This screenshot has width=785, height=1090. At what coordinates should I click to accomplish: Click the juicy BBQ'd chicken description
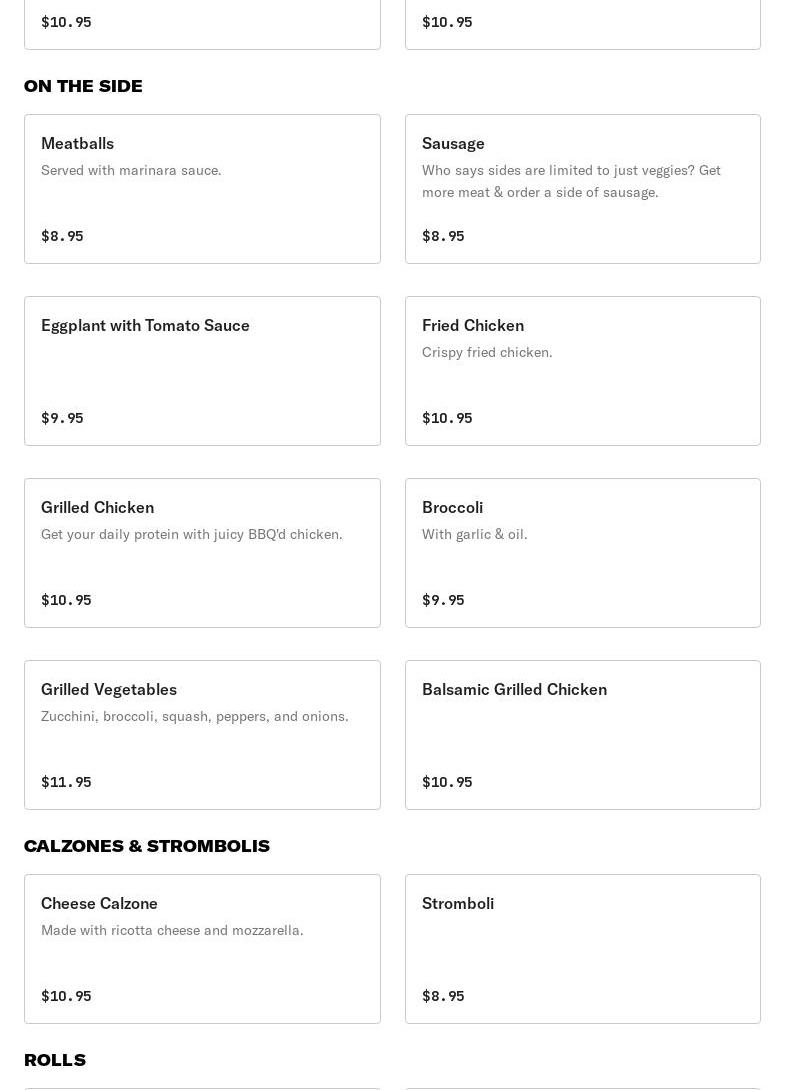click(192, 534)
